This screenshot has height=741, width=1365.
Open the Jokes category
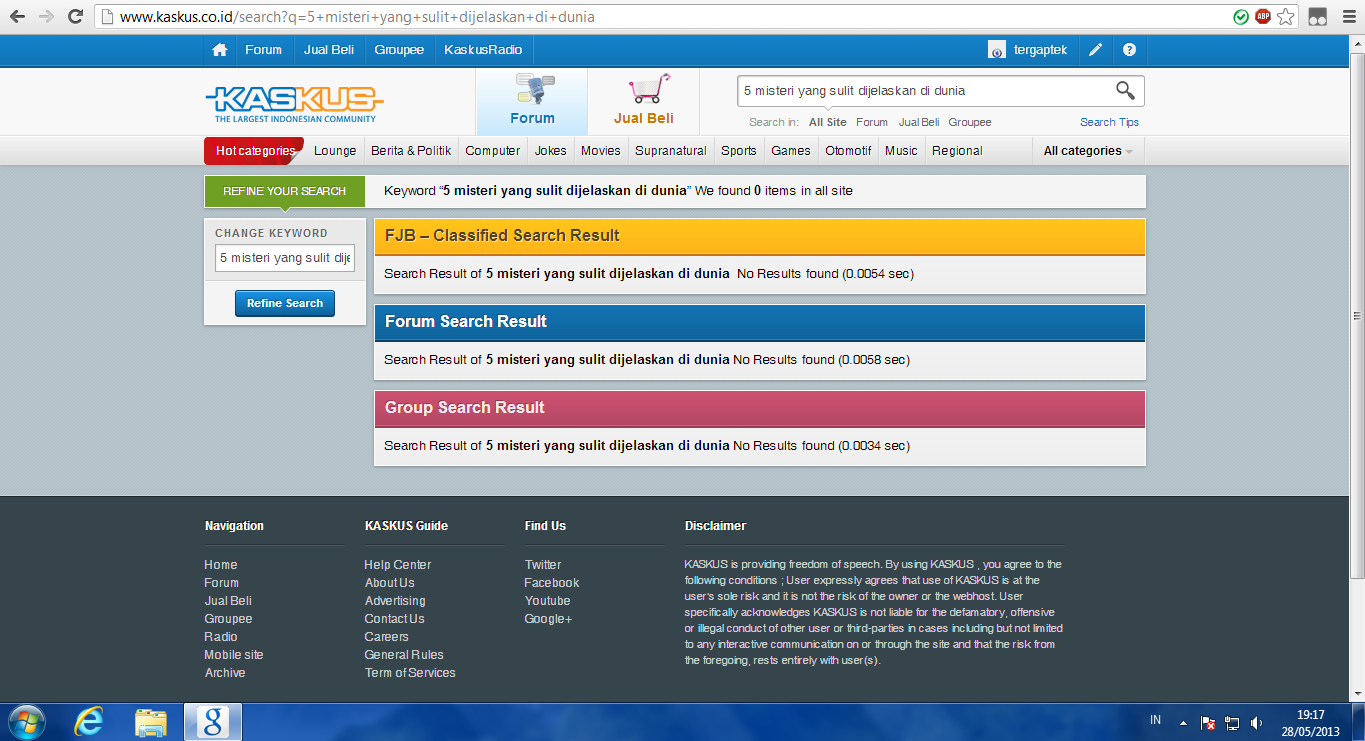point(550,151)
